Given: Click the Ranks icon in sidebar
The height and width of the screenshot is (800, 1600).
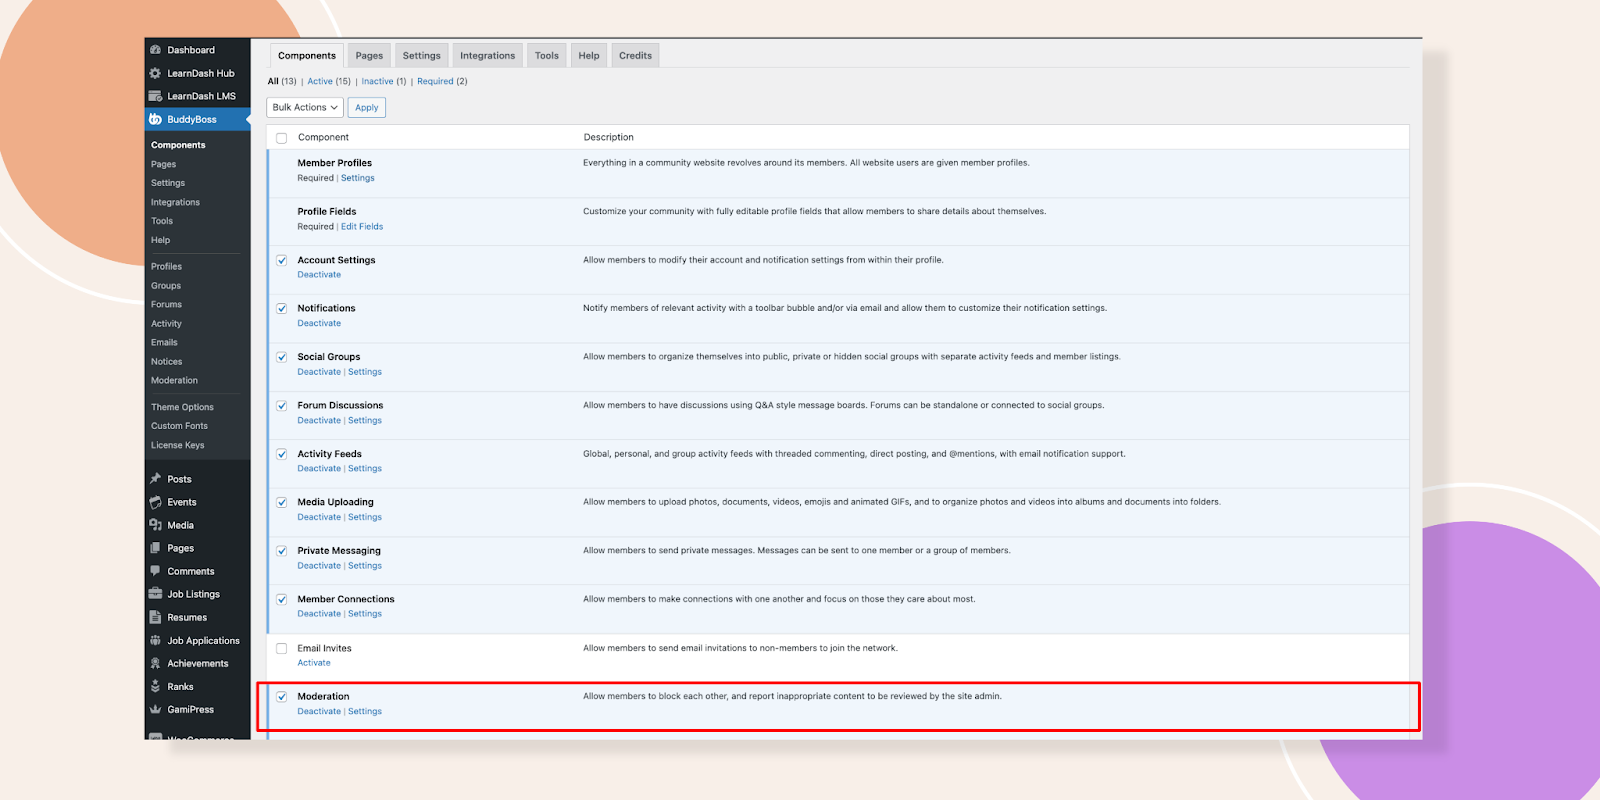Looking at the screenshot, I should tap(155, 686).
